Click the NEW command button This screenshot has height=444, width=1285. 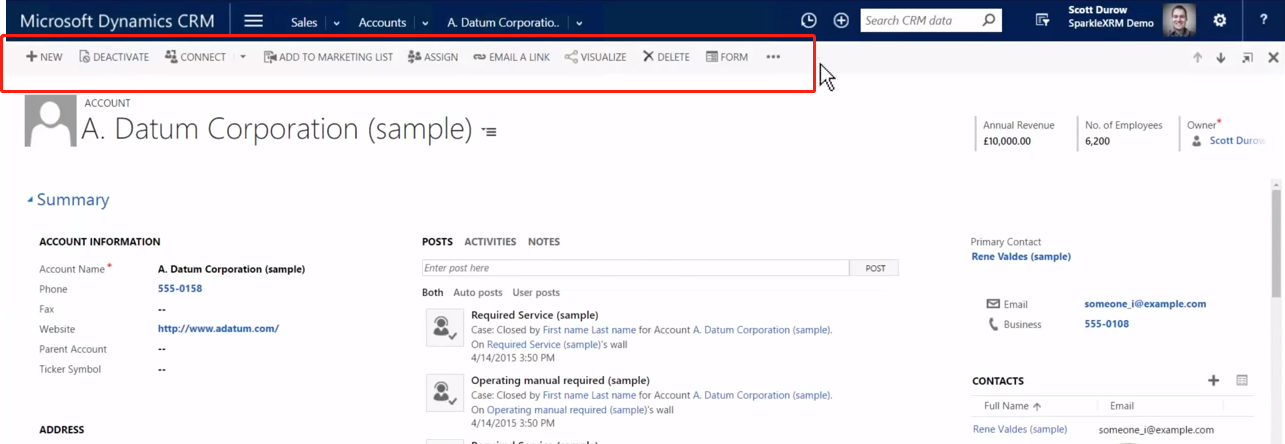click(44, 57)
